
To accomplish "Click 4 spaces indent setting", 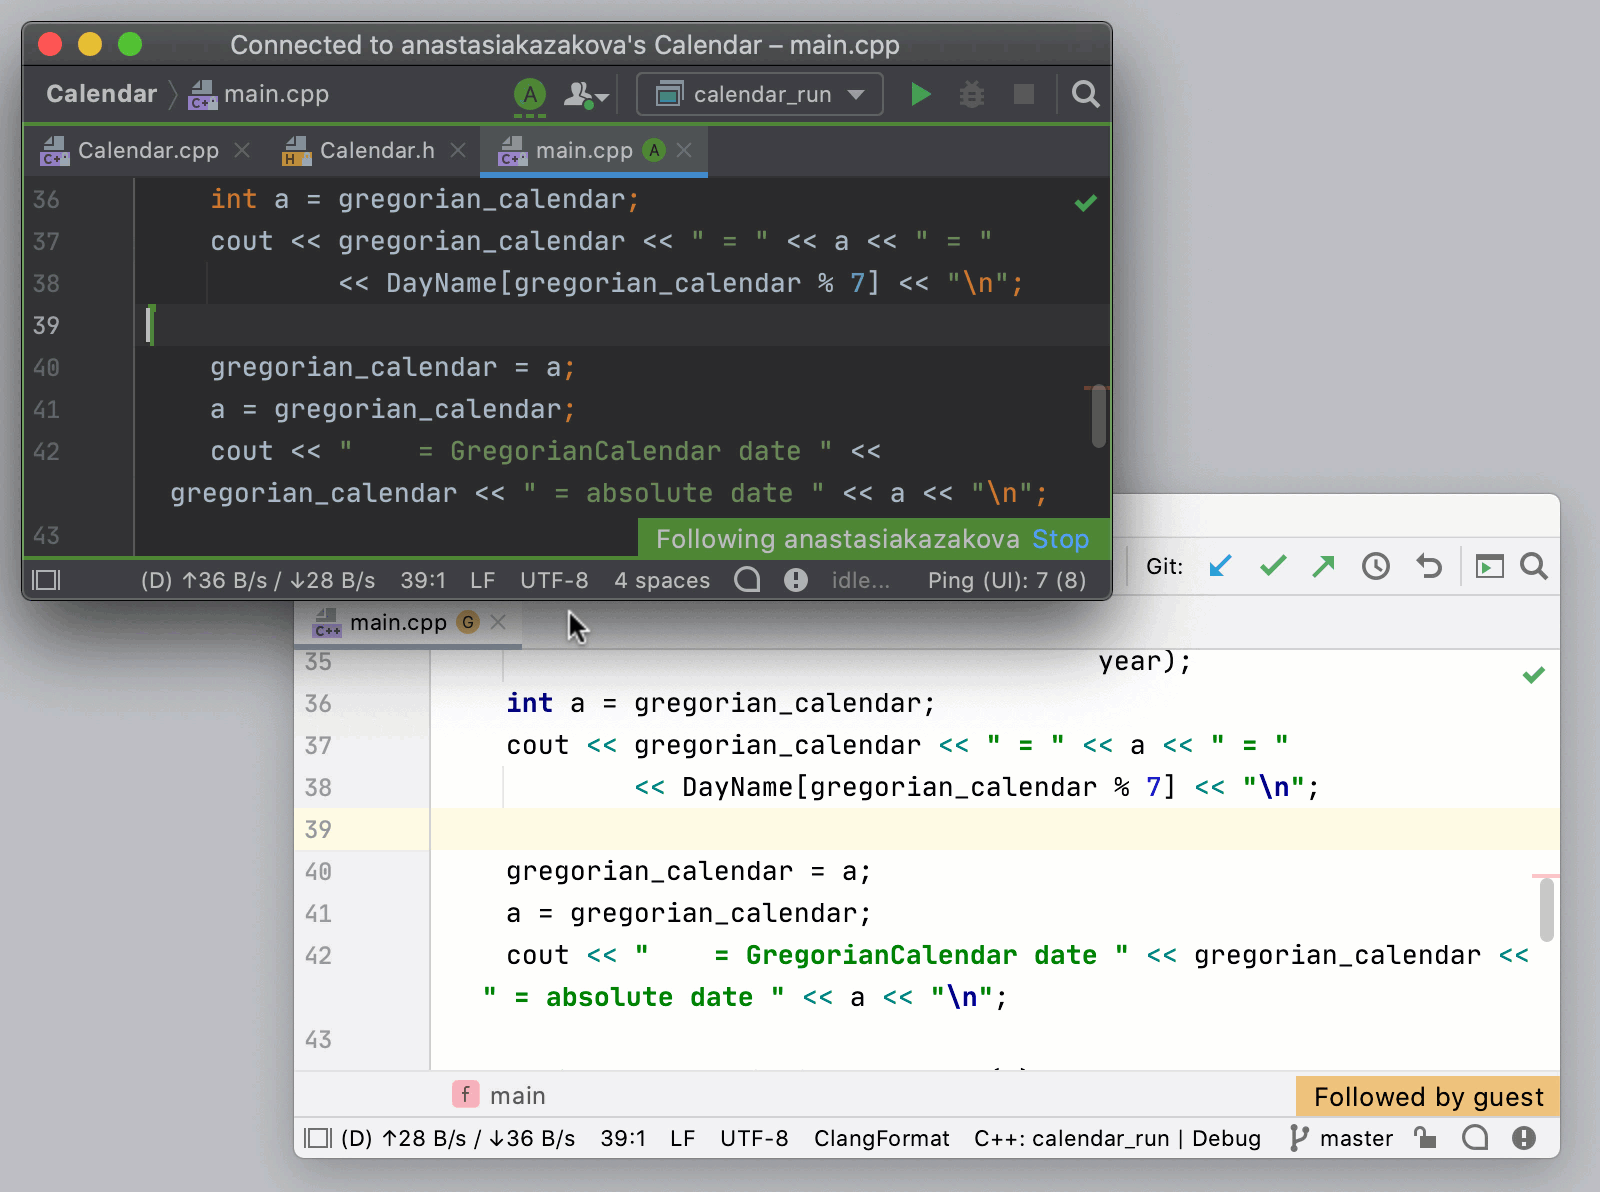I will tap(662, 580).
